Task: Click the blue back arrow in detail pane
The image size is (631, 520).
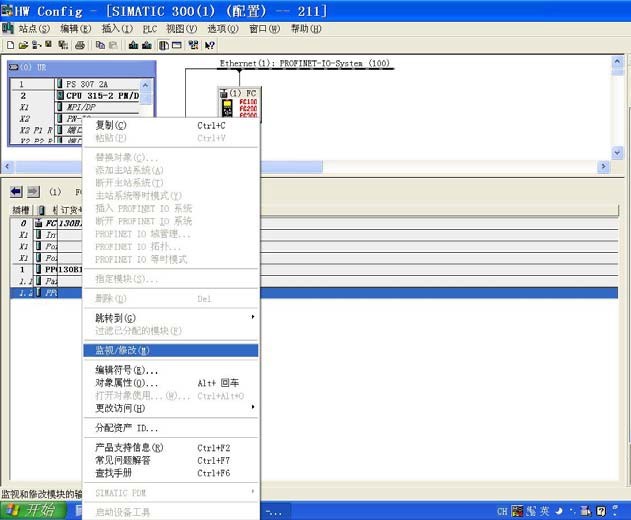Action: pyautogui.click(x=16, y=191)
